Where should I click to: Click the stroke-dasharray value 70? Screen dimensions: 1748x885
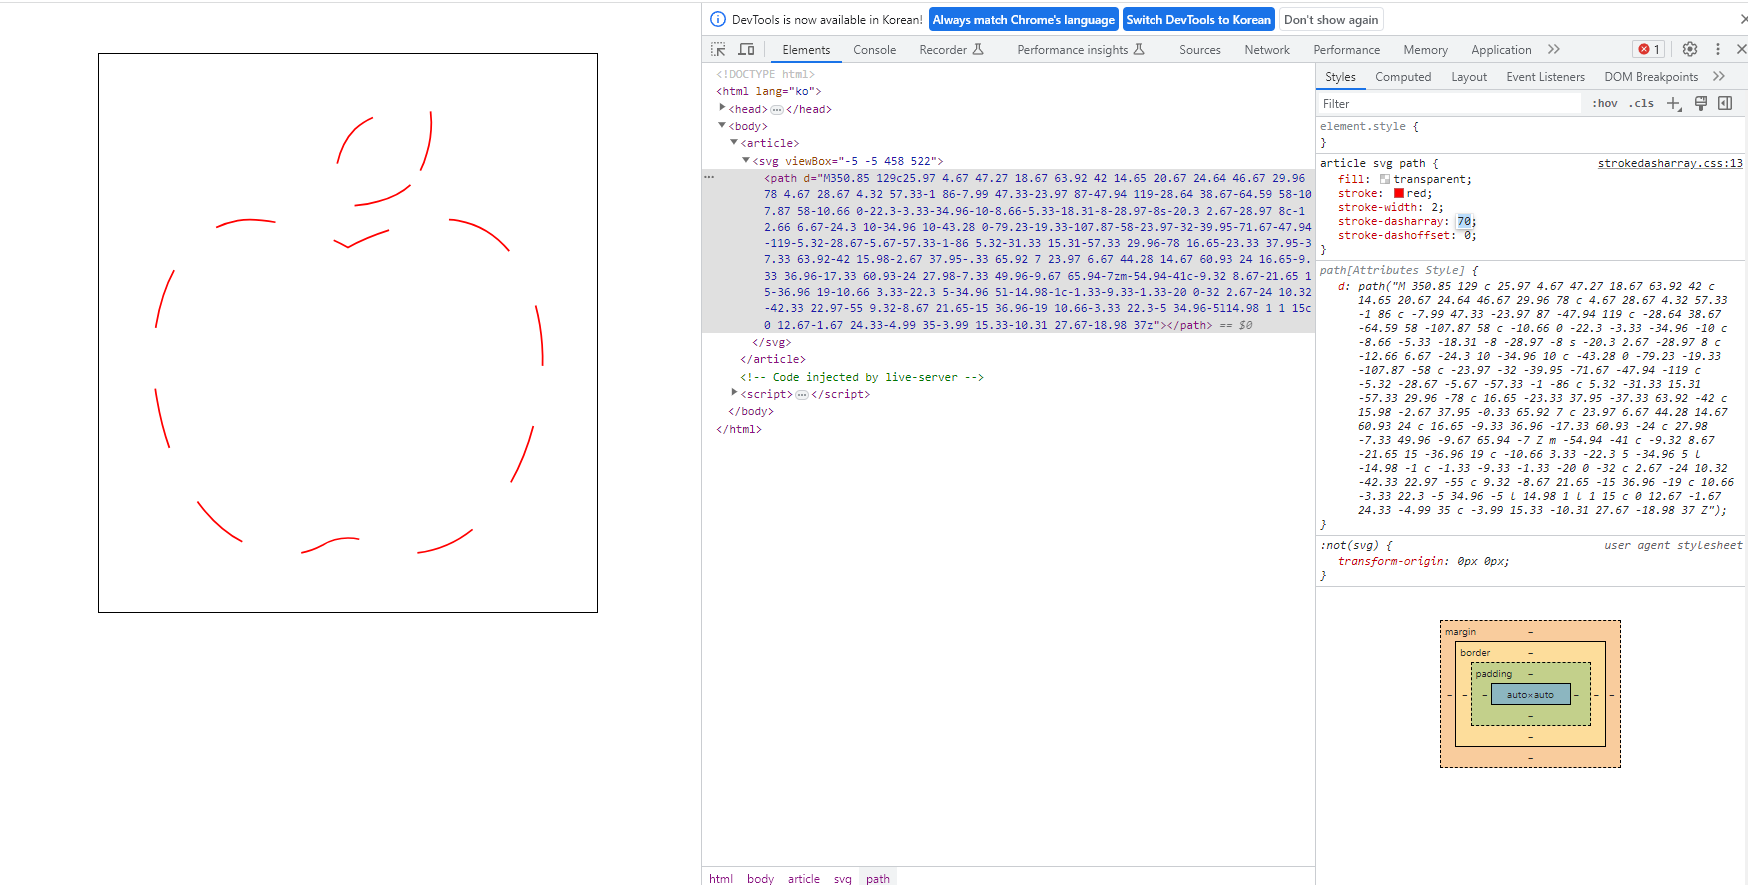tap(1464, 221)
